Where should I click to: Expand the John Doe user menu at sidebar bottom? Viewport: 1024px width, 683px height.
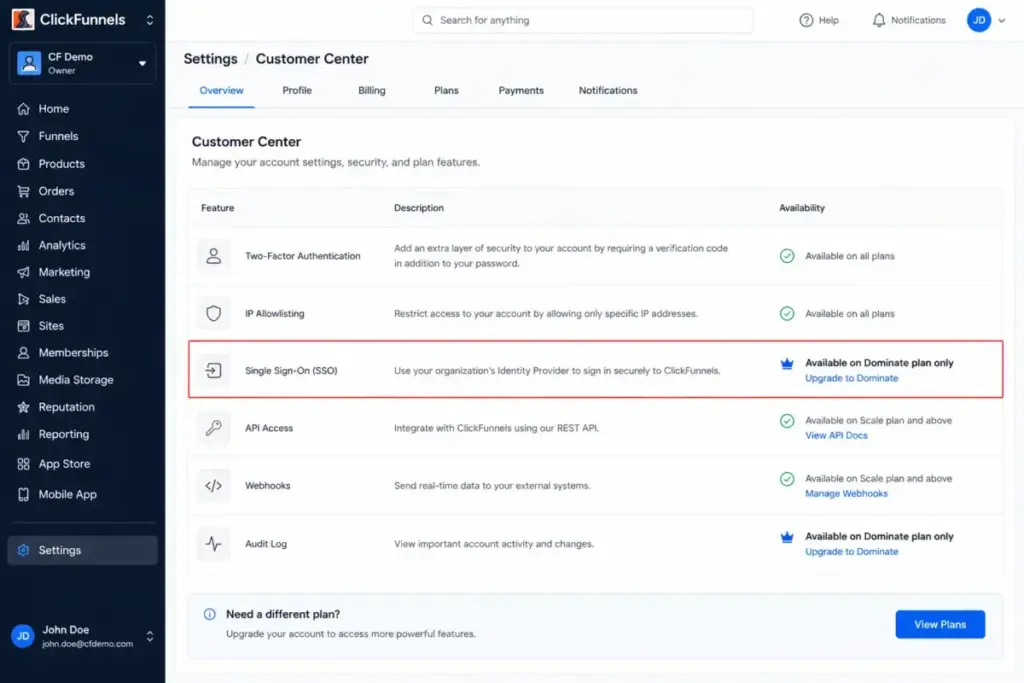150,636
